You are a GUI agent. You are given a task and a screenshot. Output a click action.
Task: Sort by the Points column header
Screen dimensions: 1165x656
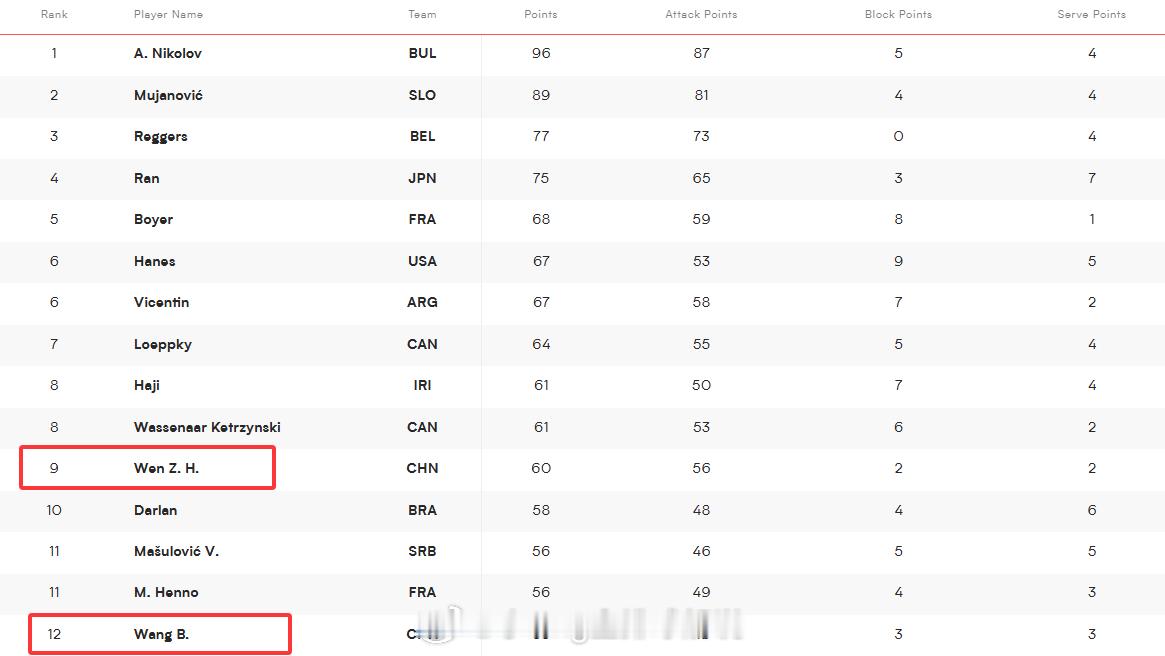(x=540, y=14)
